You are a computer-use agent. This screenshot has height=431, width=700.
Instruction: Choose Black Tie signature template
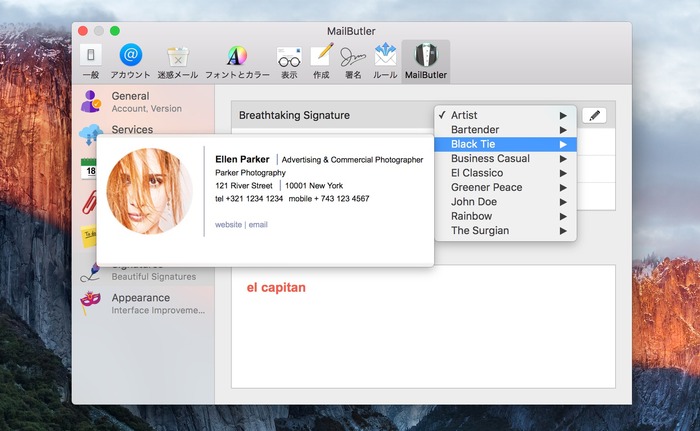pyautogui.click(x=505, y=144)
